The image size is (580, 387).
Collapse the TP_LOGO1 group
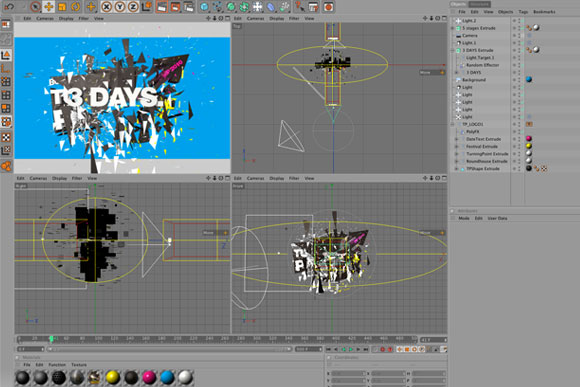(453, 124)
